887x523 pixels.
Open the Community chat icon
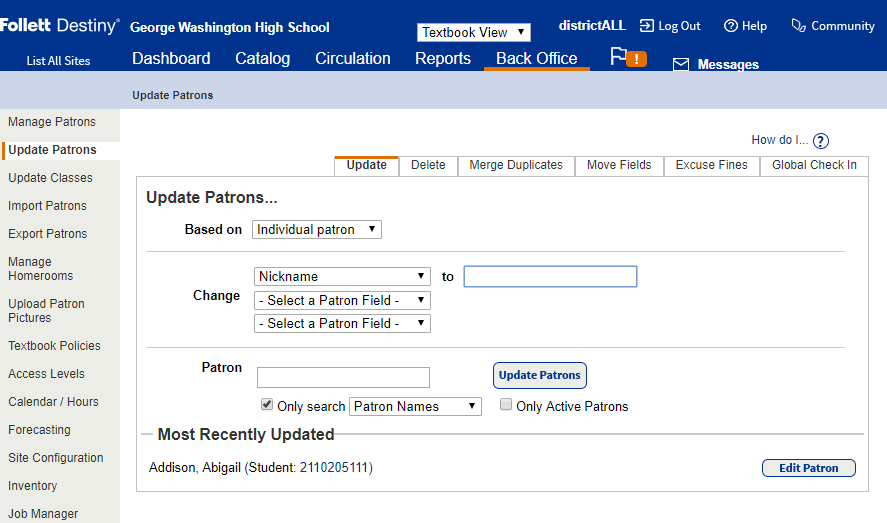(x=798, y=26)
